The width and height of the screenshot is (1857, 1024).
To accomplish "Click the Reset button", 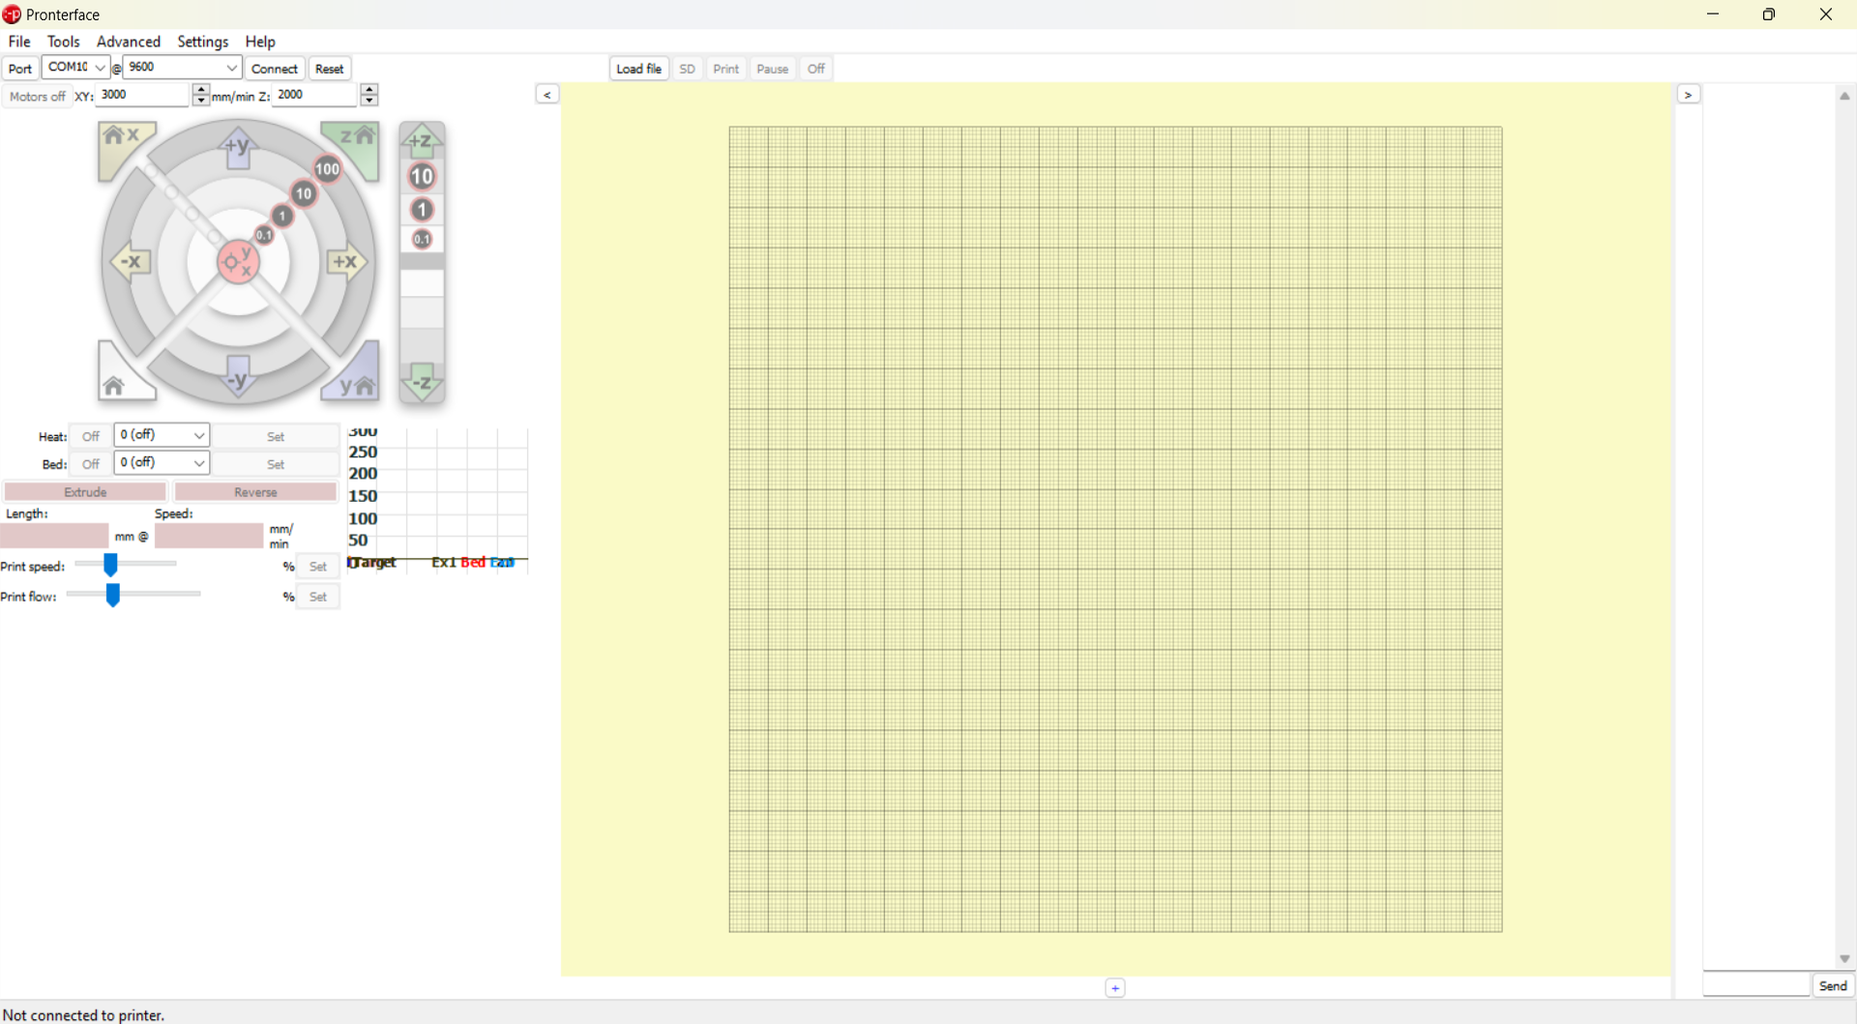I will (x=329, y=68).
